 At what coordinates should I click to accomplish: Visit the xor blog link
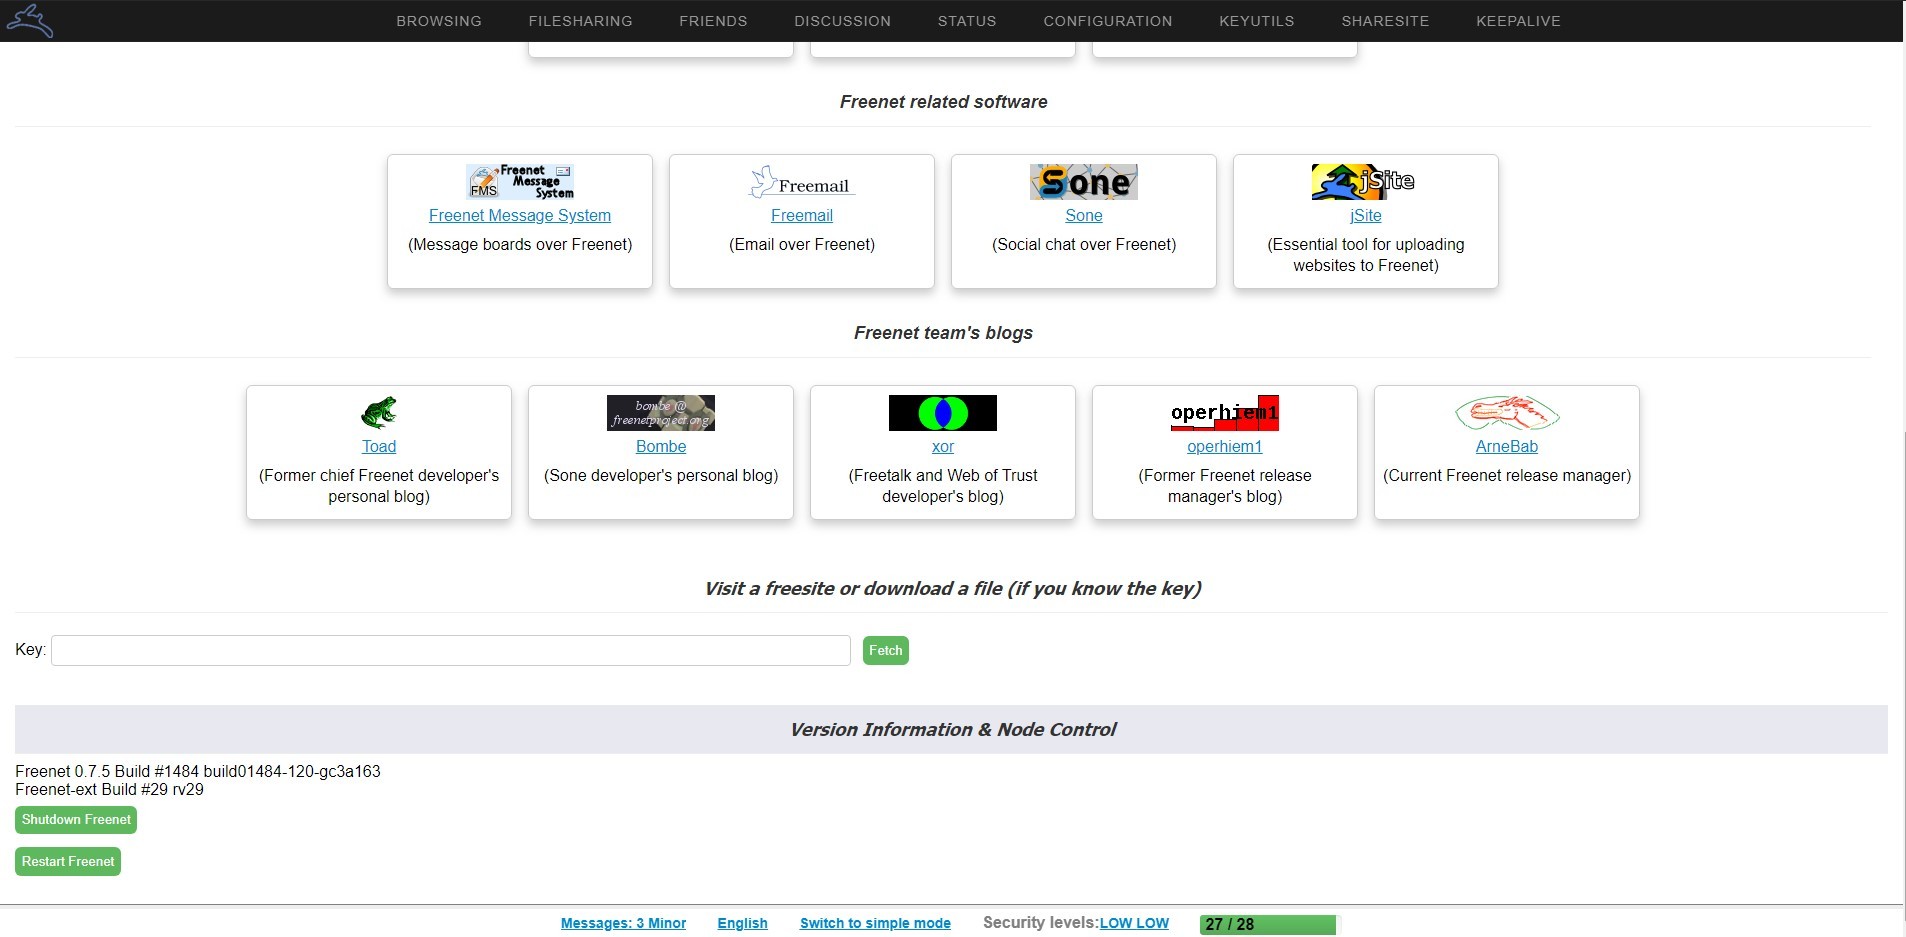pos(943,446)
